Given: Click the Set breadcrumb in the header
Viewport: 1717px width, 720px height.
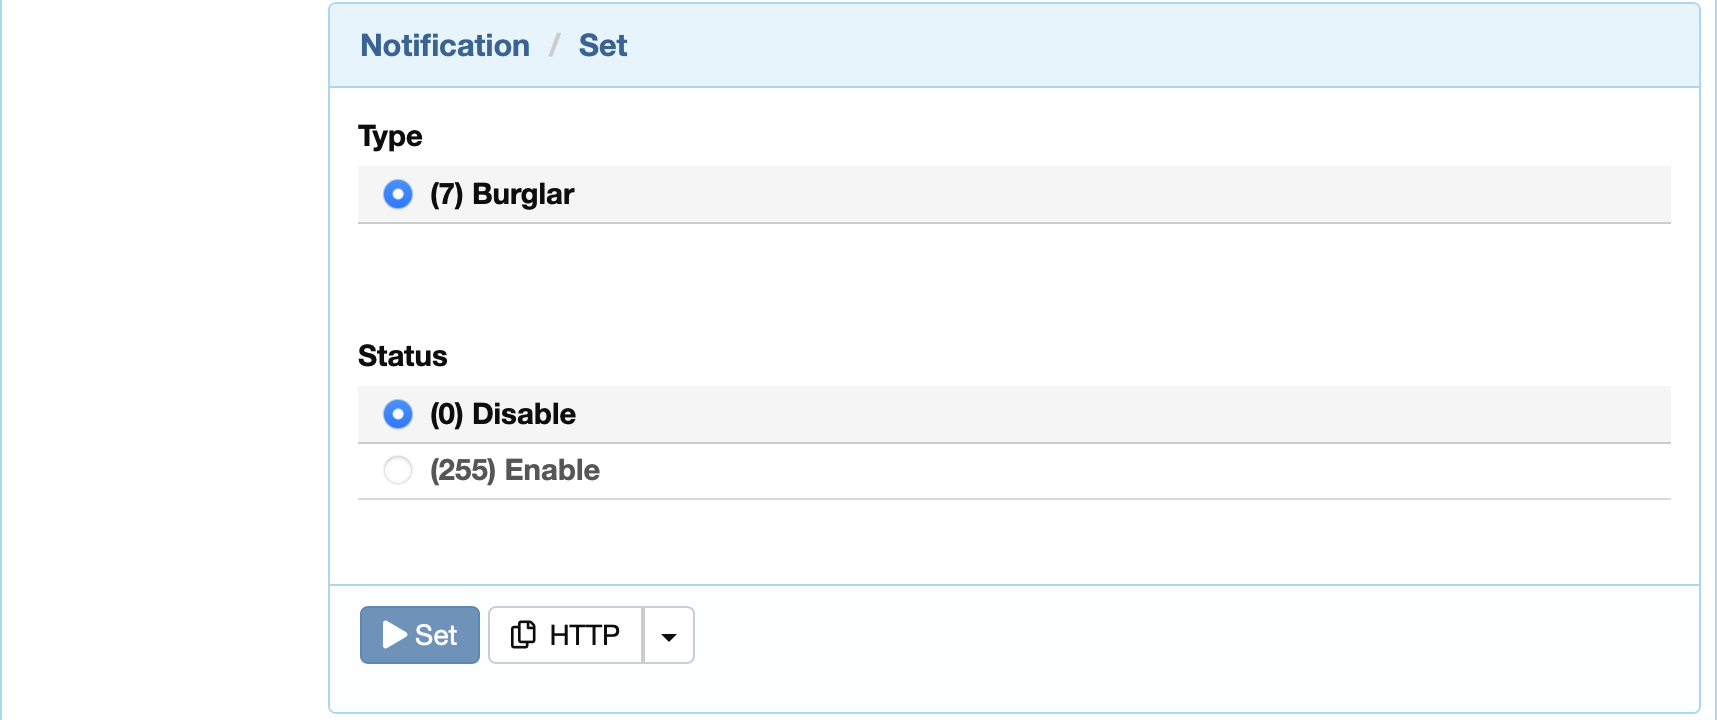Looking at the screenshot, I should (x=603, y=45).
